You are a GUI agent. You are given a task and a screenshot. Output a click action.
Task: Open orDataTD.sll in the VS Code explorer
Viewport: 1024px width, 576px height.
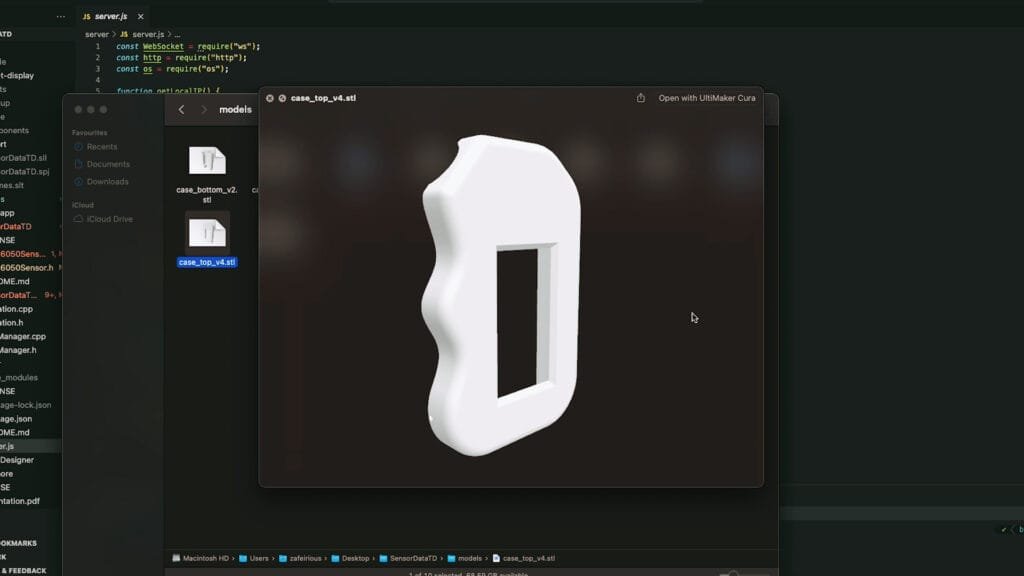[x=24, y=158]
